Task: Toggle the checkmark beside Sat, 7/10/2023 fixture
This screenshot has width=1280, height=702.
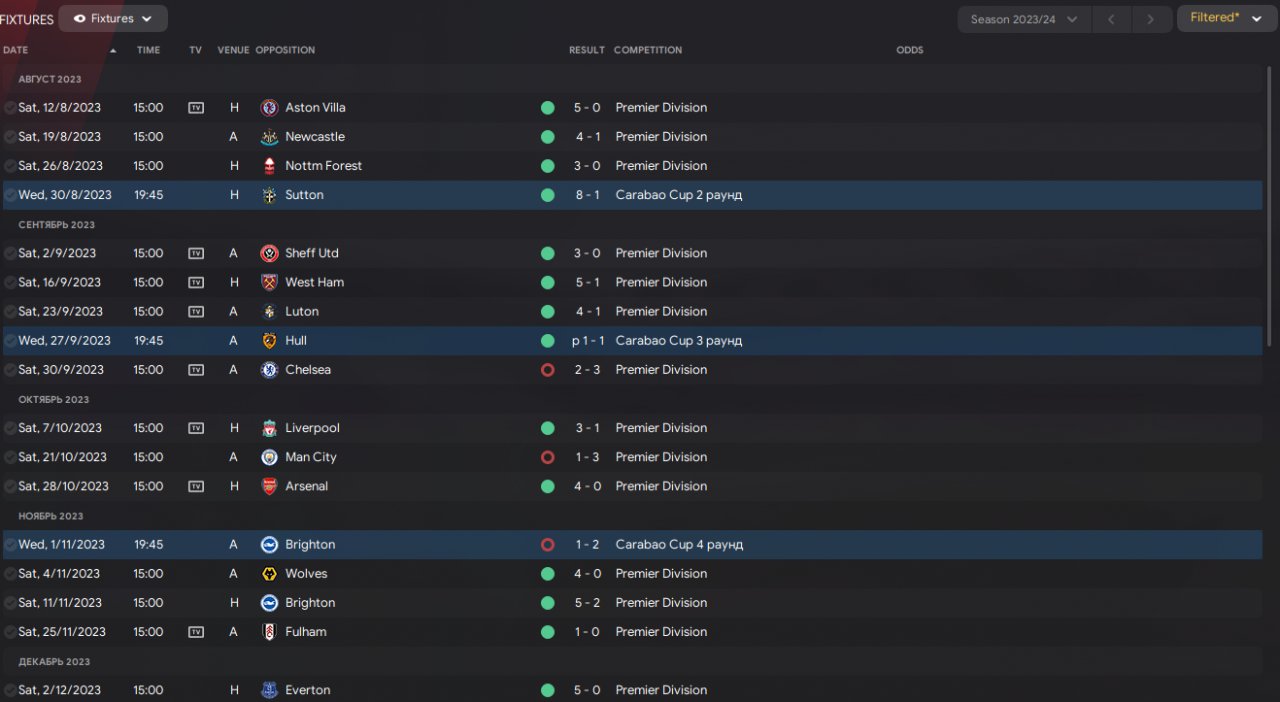Action: tap(10, 428)
